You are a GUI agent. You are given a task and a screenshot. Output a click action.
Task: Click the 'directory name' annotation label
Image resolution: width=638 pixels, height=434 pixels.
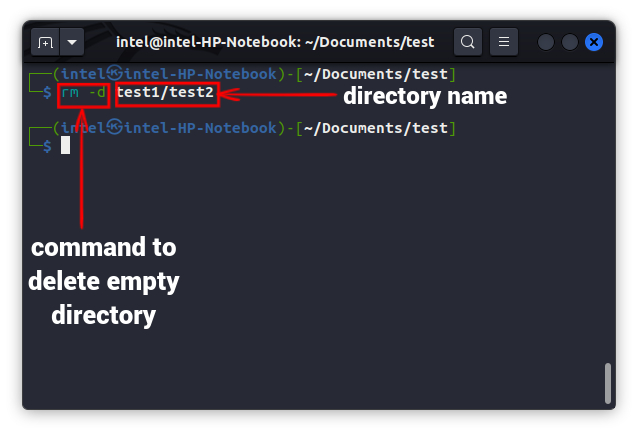[x=425, y=96]
